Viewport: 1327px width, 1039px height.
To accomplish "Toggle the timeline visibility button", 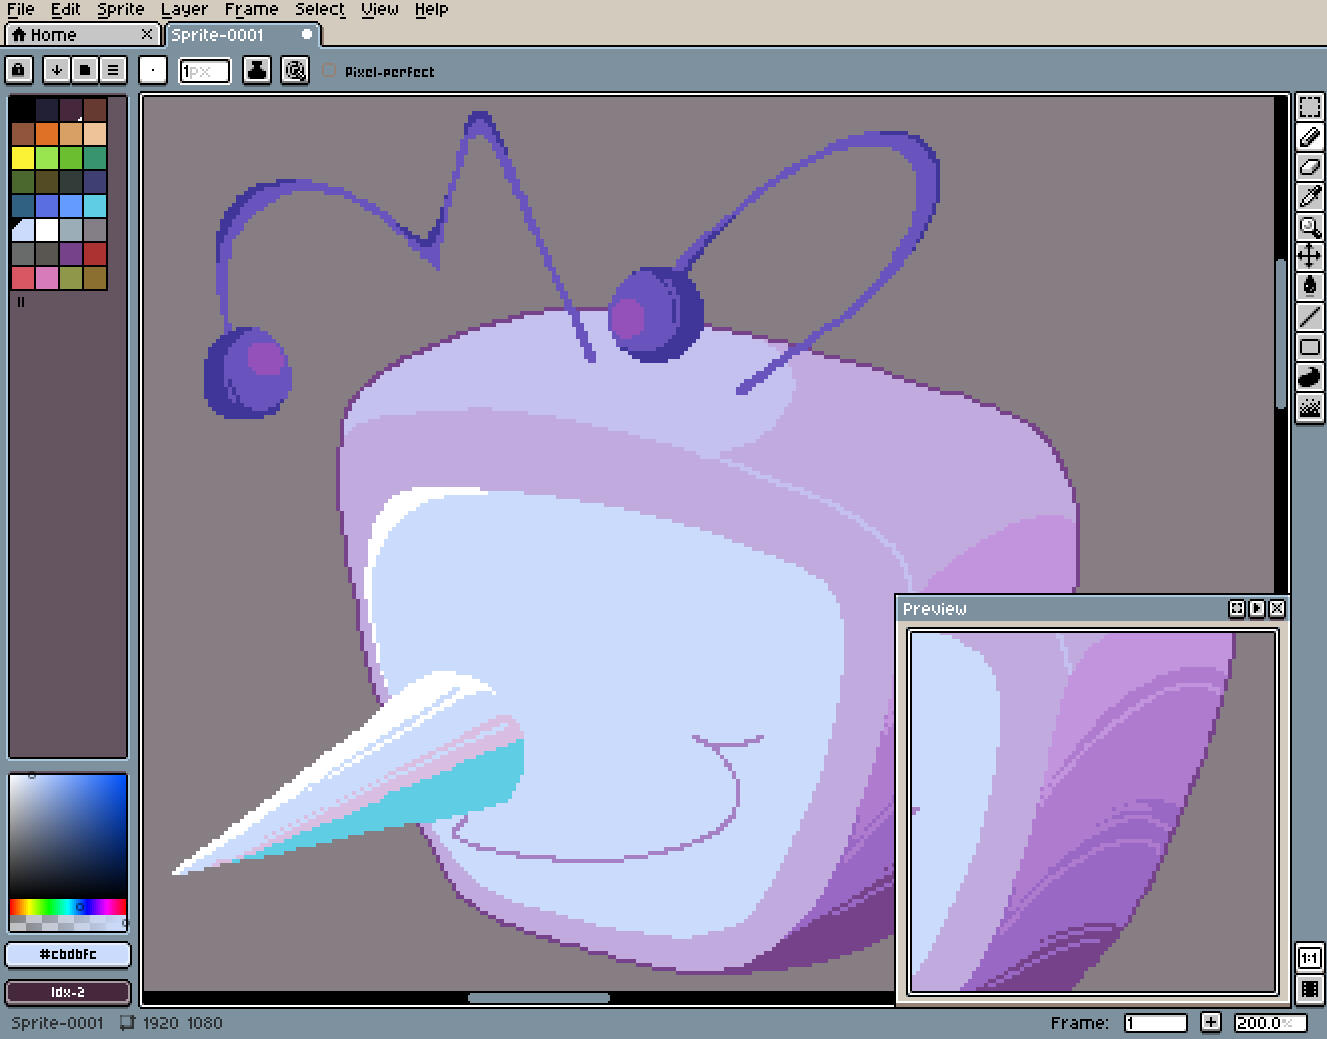I will point(1309,989).
